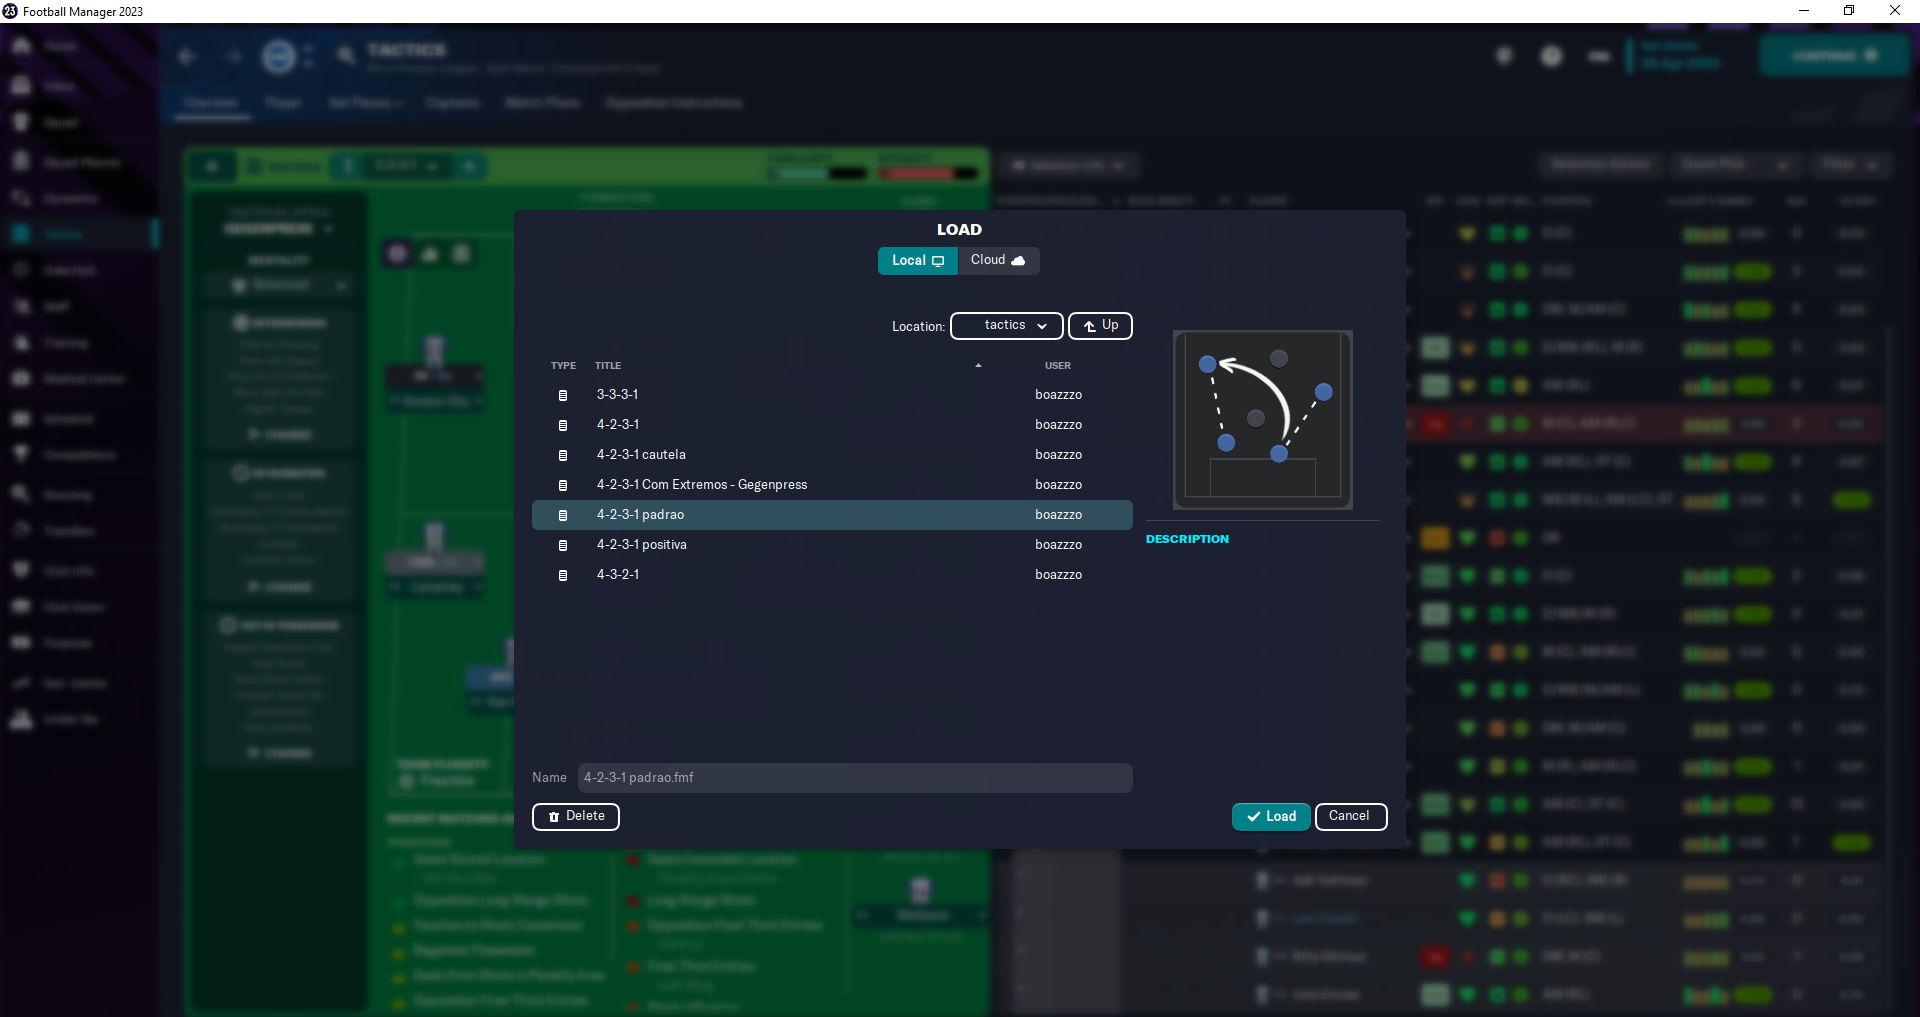The height and width of the screenshot is (1017, 1920).
Task: Switch to Cloud storage in the Load dialog
Action: 997,260
